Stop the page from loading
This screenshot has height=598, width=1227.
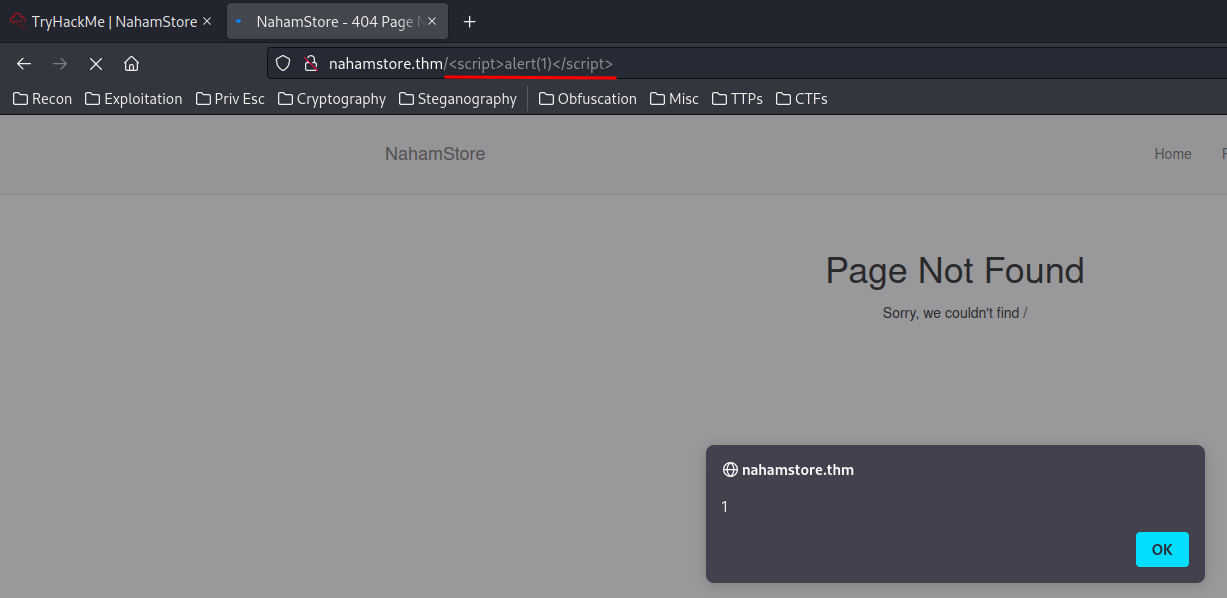pos(96,63)
